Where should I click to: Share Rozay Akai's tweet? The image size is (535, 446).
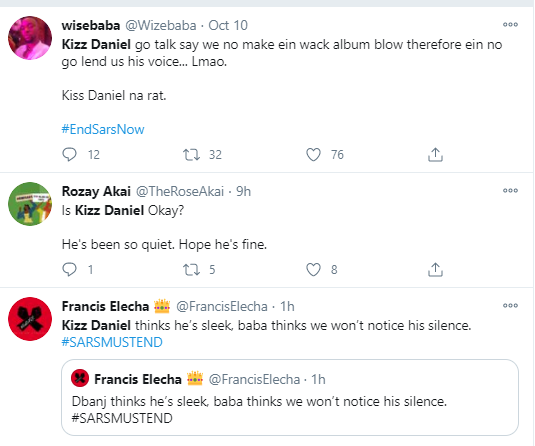(435, 270)
